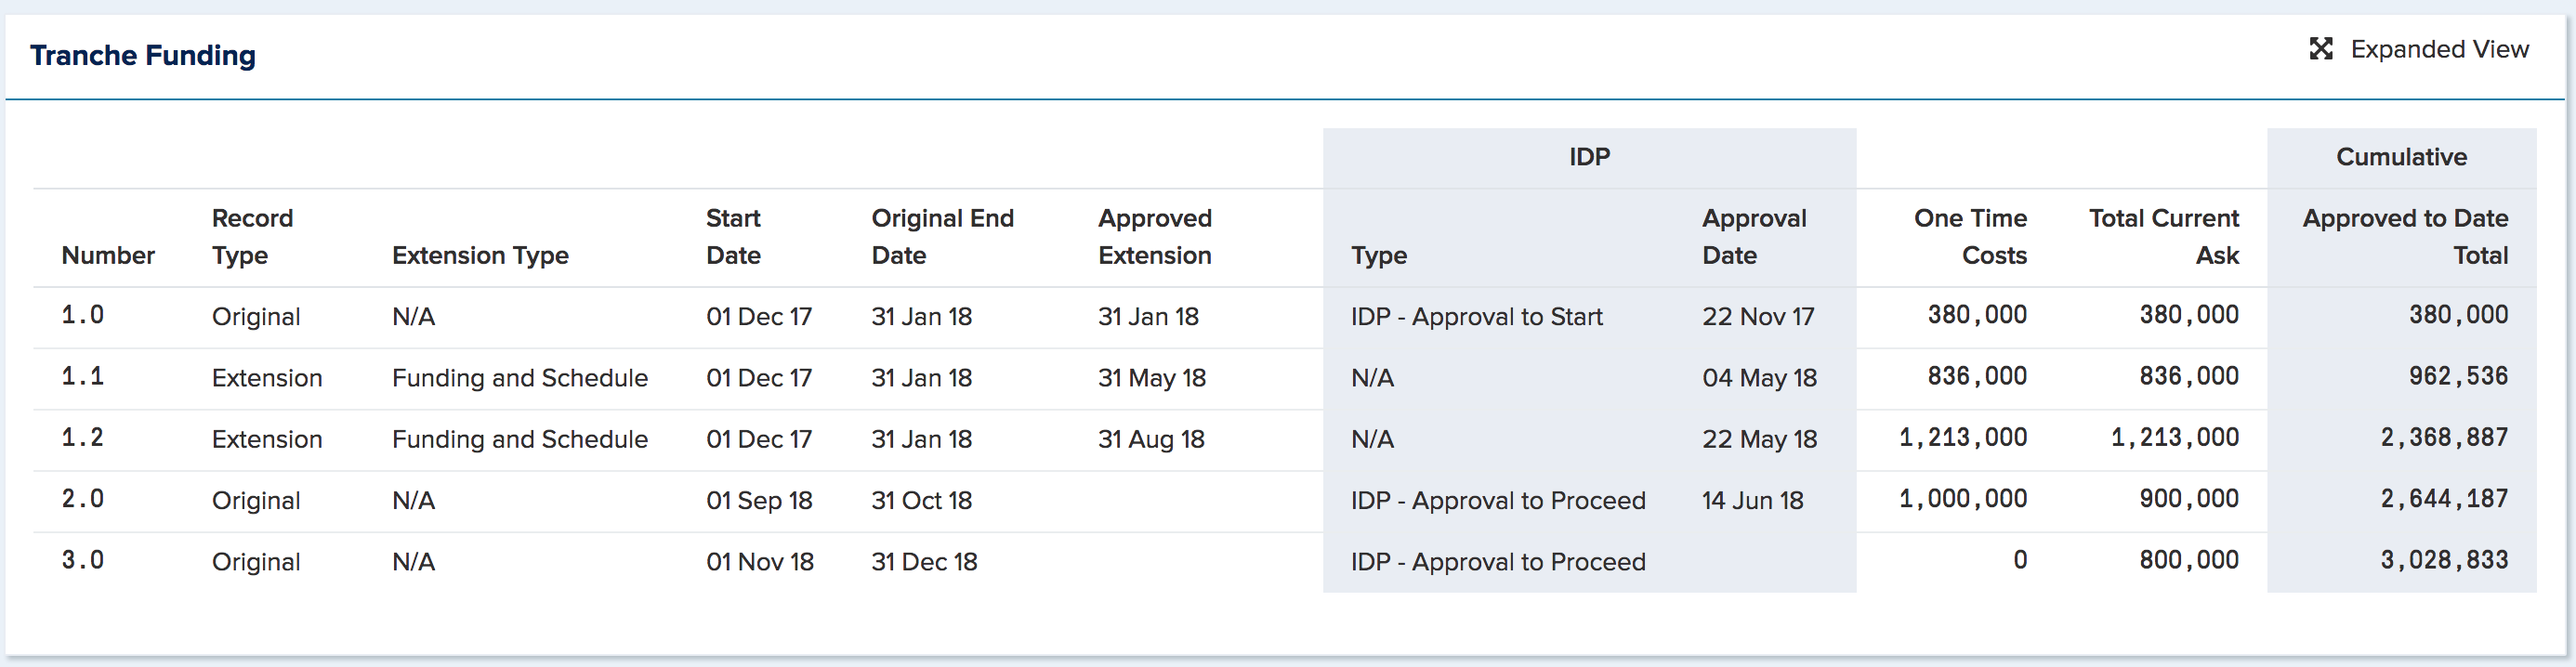Select the 31 Aug 18 approved extension
2576x667 pixels.
click(x=1151, y=439)
